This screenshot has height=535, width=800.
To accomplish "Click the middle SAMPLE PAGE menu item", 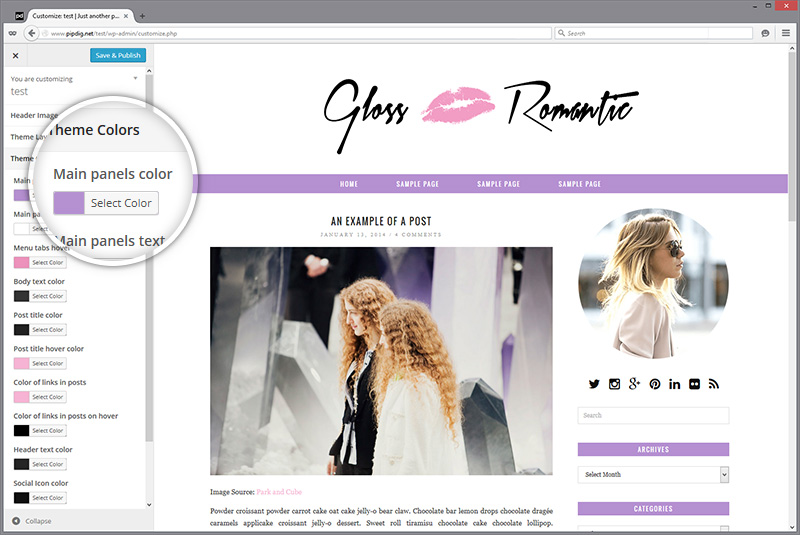I will click(498, 184).
